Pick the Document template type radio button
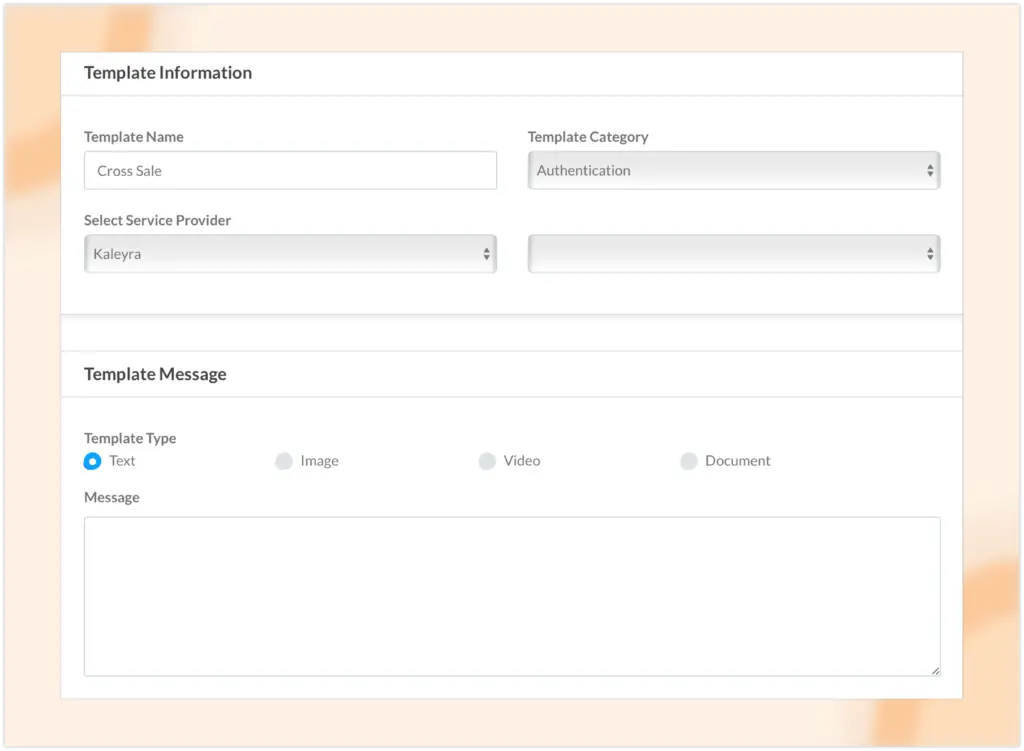The width and height of the screenshot is (1024, 751). pyautogui.click(x=688, y=461)
